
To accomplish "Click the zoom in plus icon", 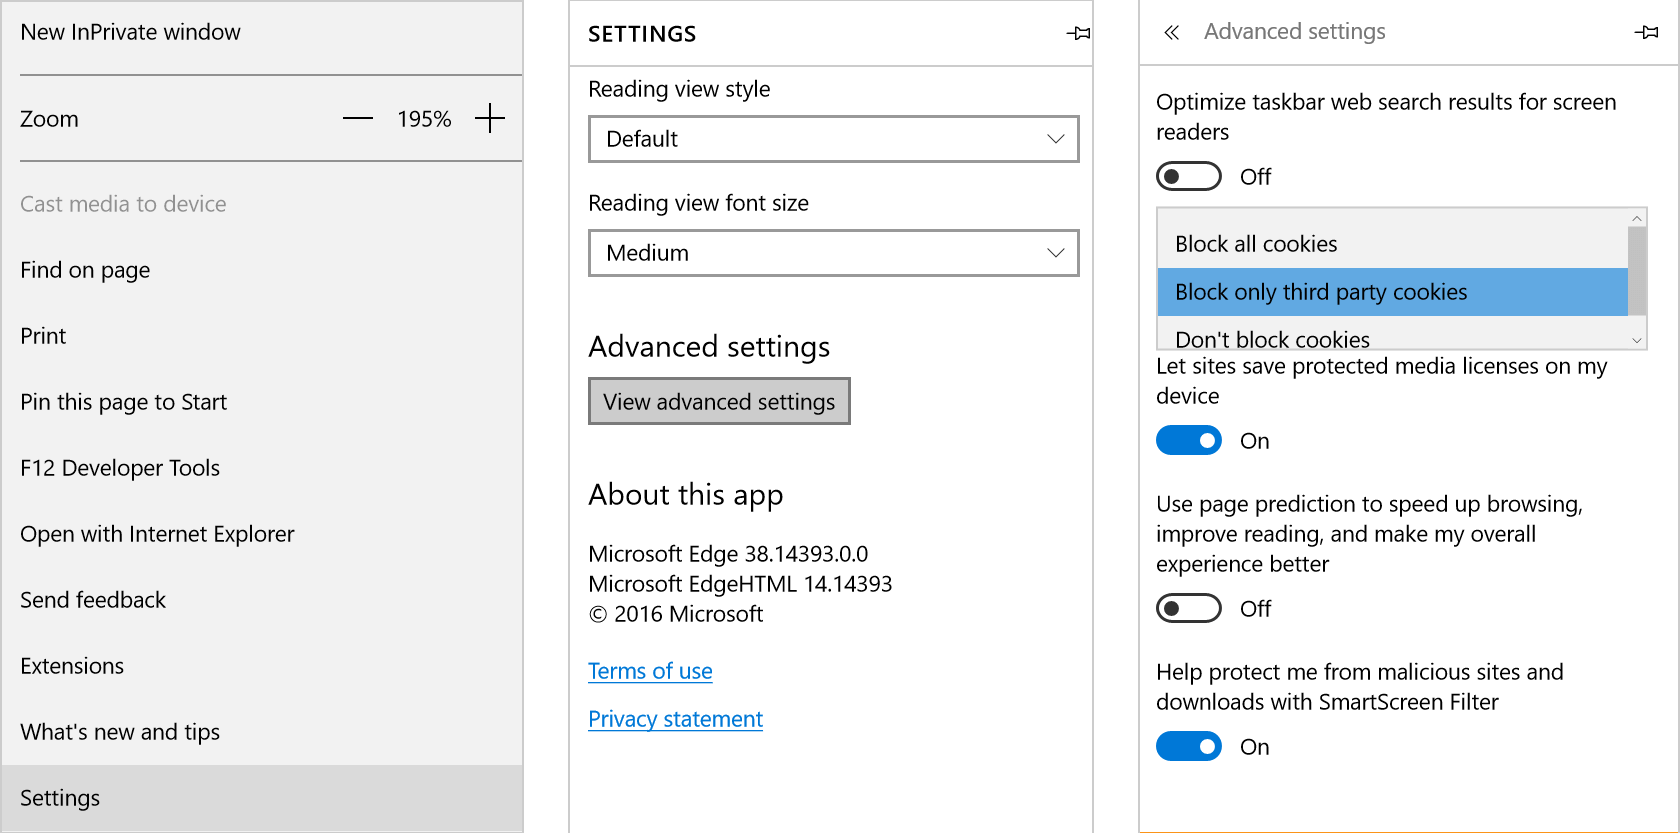I will (x=490, y=119).
